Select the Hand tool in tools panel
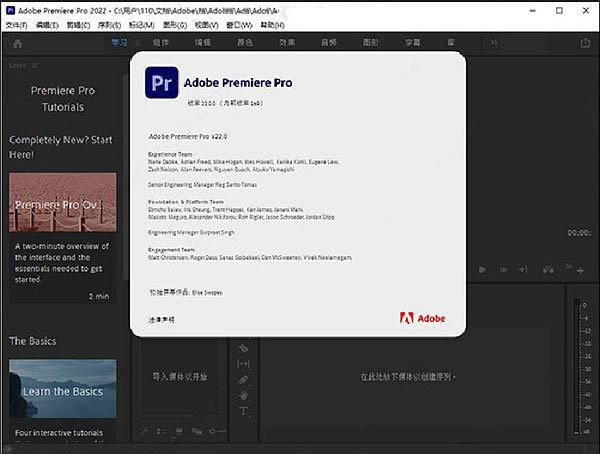 click(243, 396)
